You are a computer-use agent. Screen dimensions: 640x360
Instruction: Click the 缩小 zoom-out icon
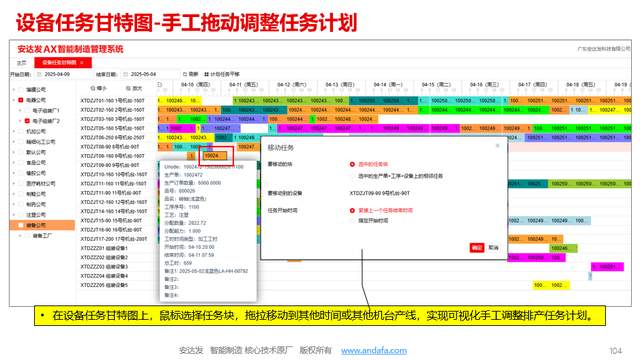[x=93, y=89]
